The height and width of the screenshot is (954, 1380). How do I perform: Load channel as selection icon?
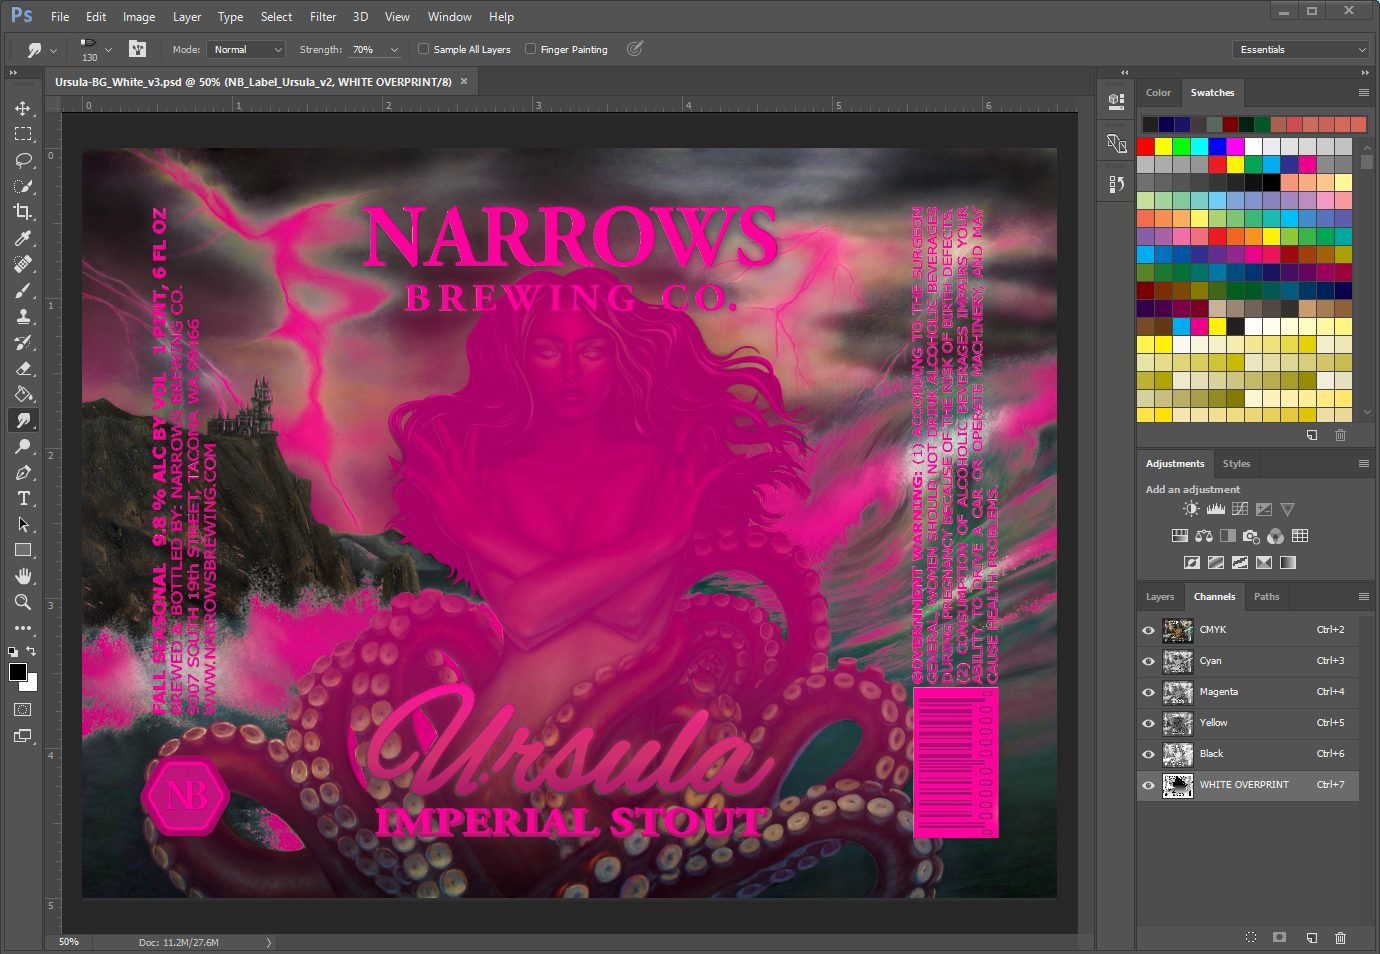pyautogui.click(x=1251, y=937)
